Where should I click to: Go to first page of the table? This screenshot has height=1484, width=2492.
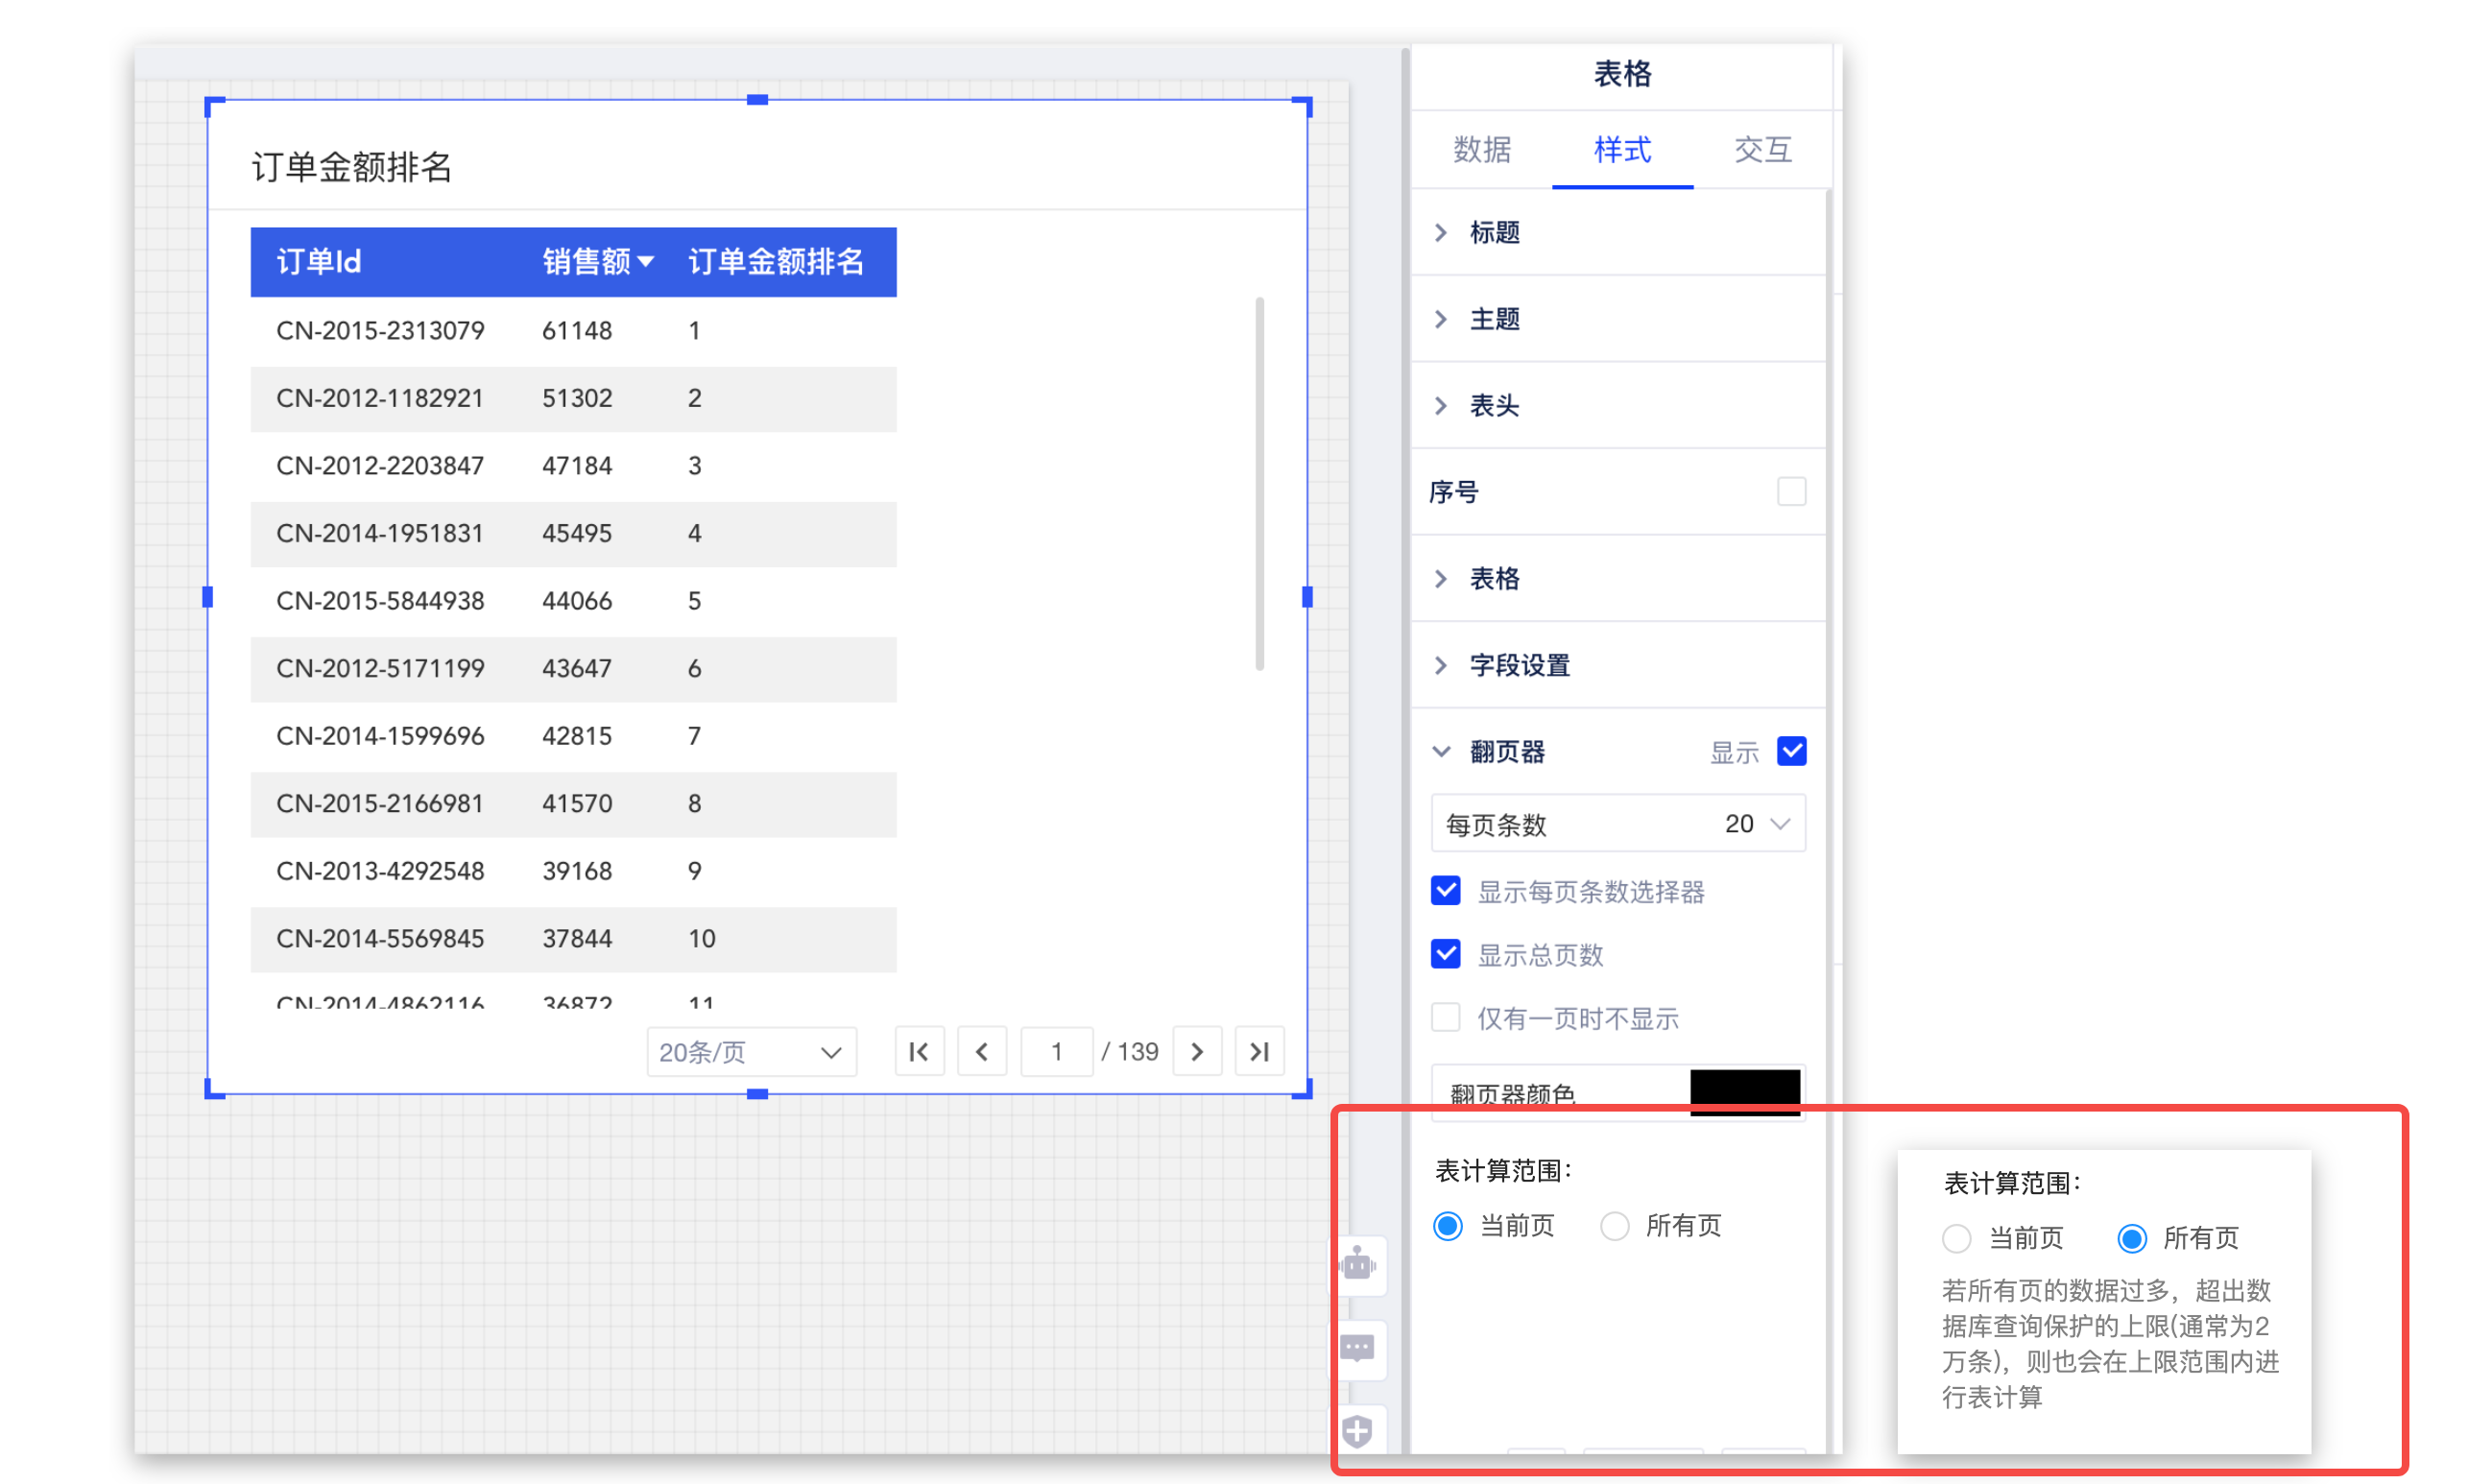[x=918, y=1051]
